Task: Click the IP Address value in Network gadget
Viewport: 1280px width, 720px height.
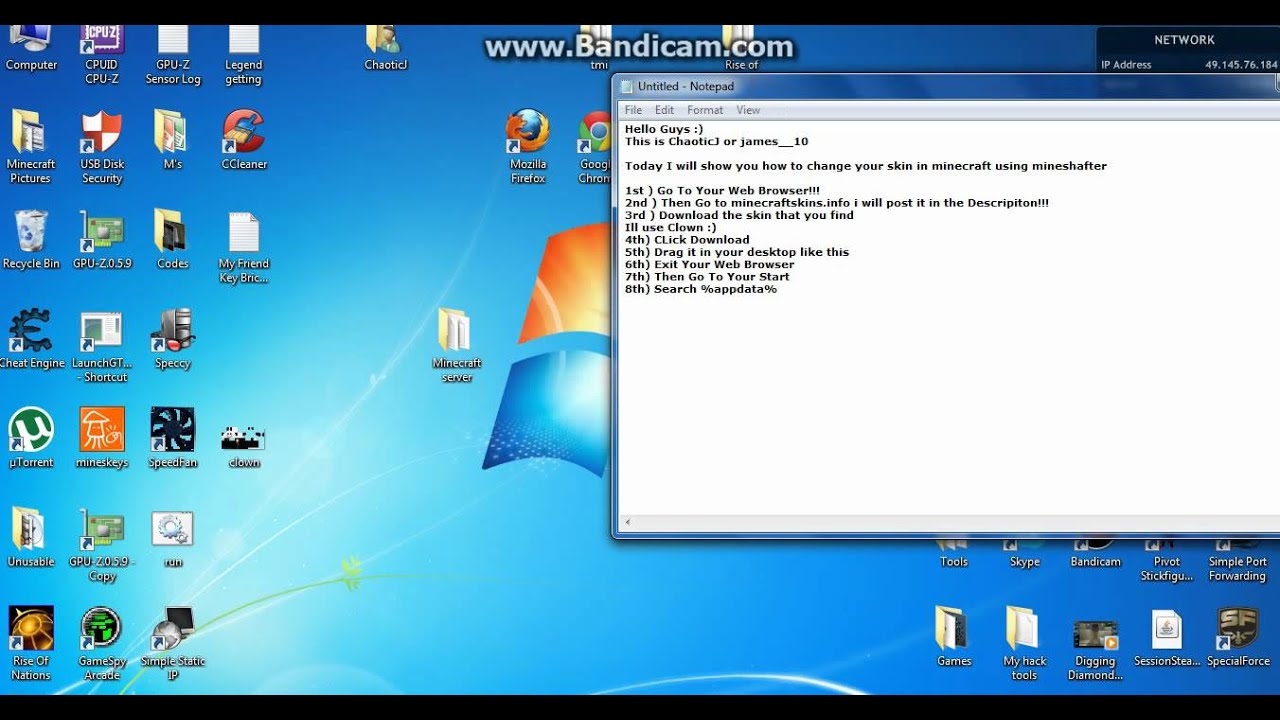Action: coord(1241,65)
